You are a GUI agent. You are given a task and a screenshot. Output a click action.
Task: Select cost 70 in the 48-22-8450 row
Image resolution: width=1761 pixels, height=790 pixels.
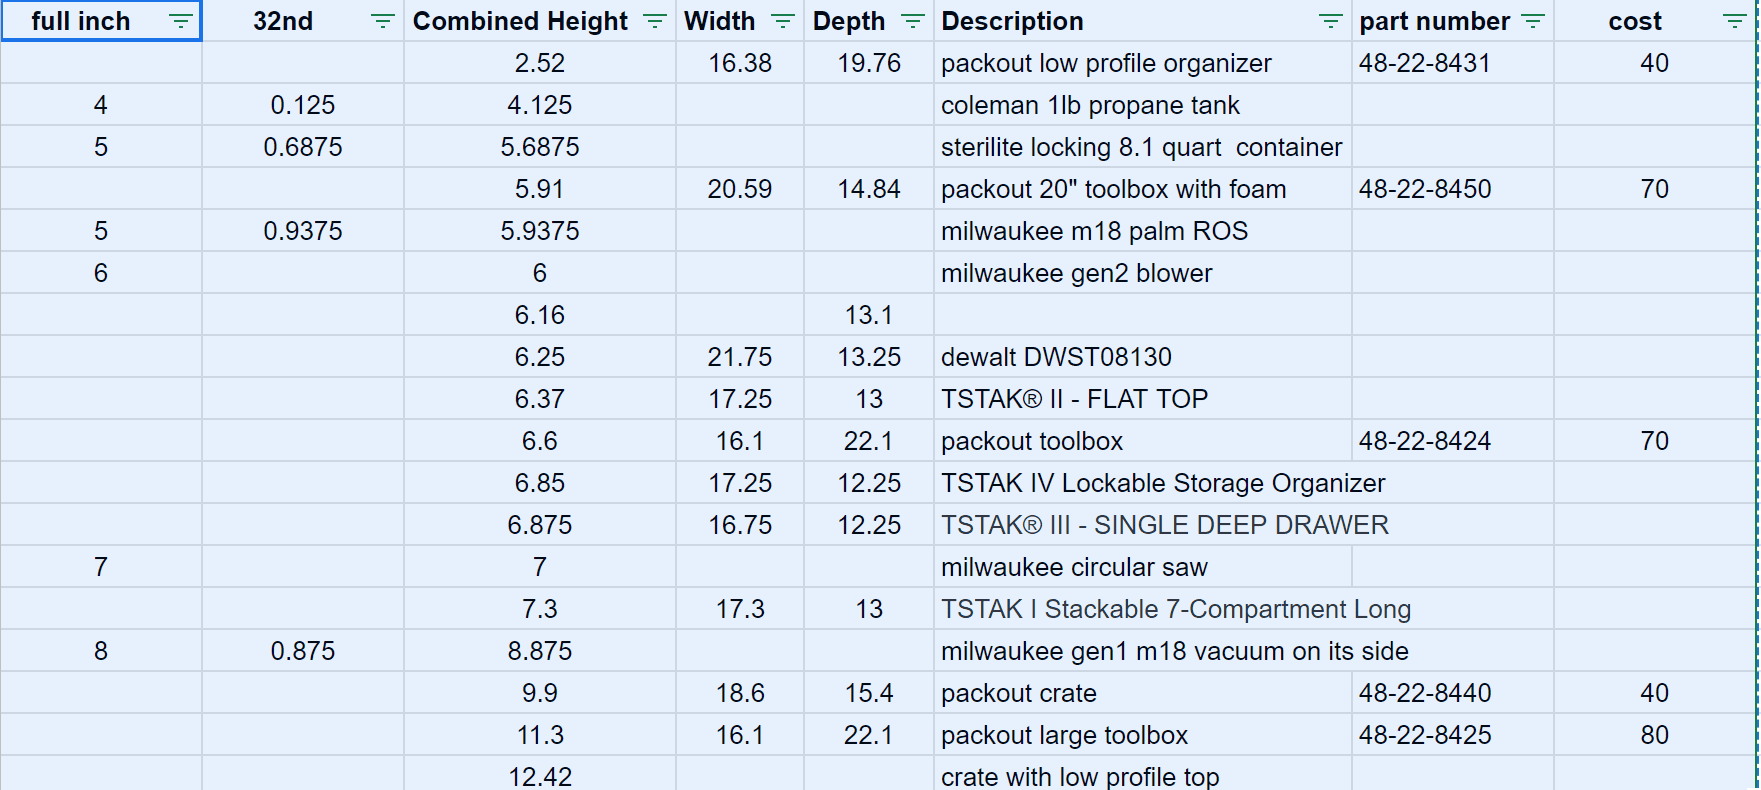[1654, 189]
